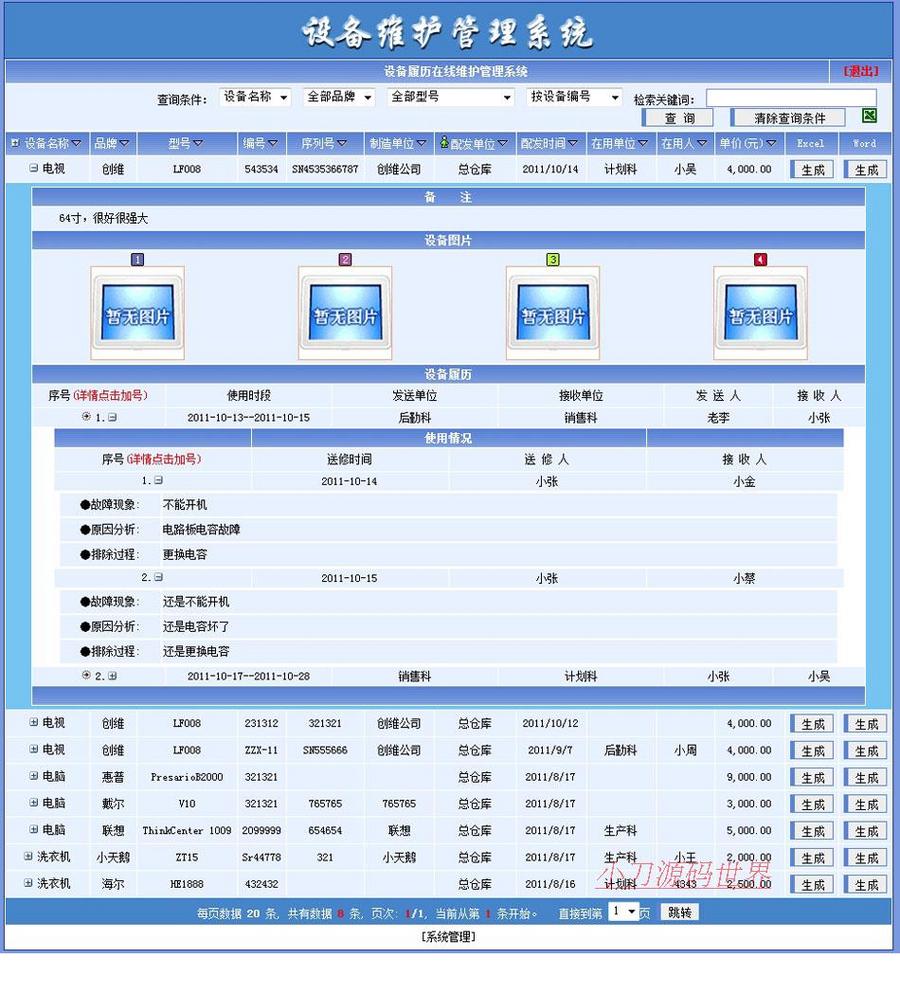Open the page number dropdown in footer

tap(623, 912)
